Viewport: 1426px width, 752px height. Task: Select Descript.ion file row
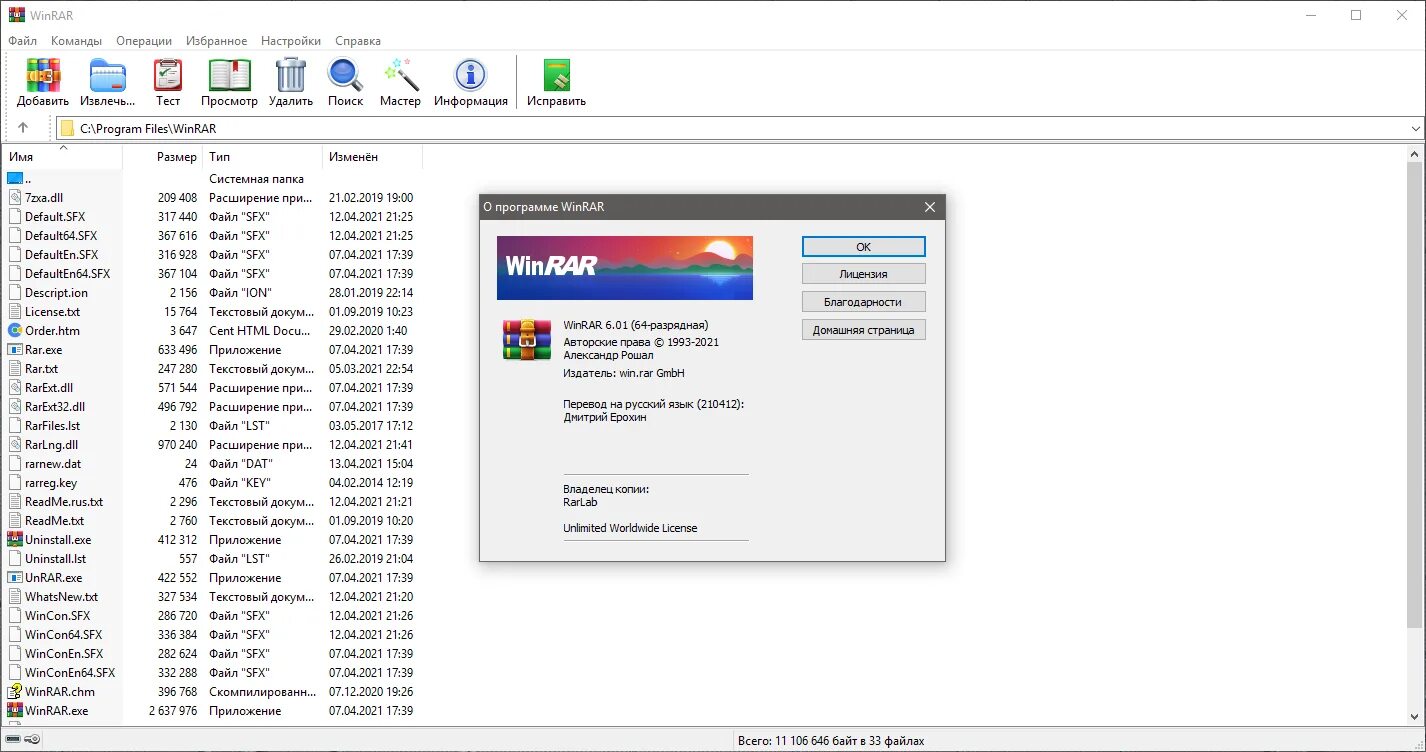click(213, 293)
